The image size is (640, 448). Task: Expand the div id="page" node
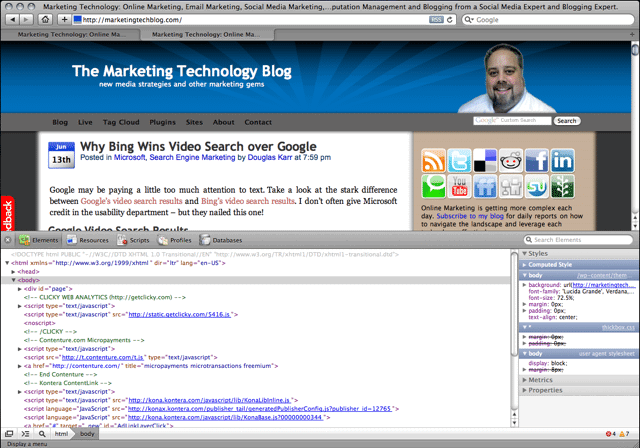[20, 289]
